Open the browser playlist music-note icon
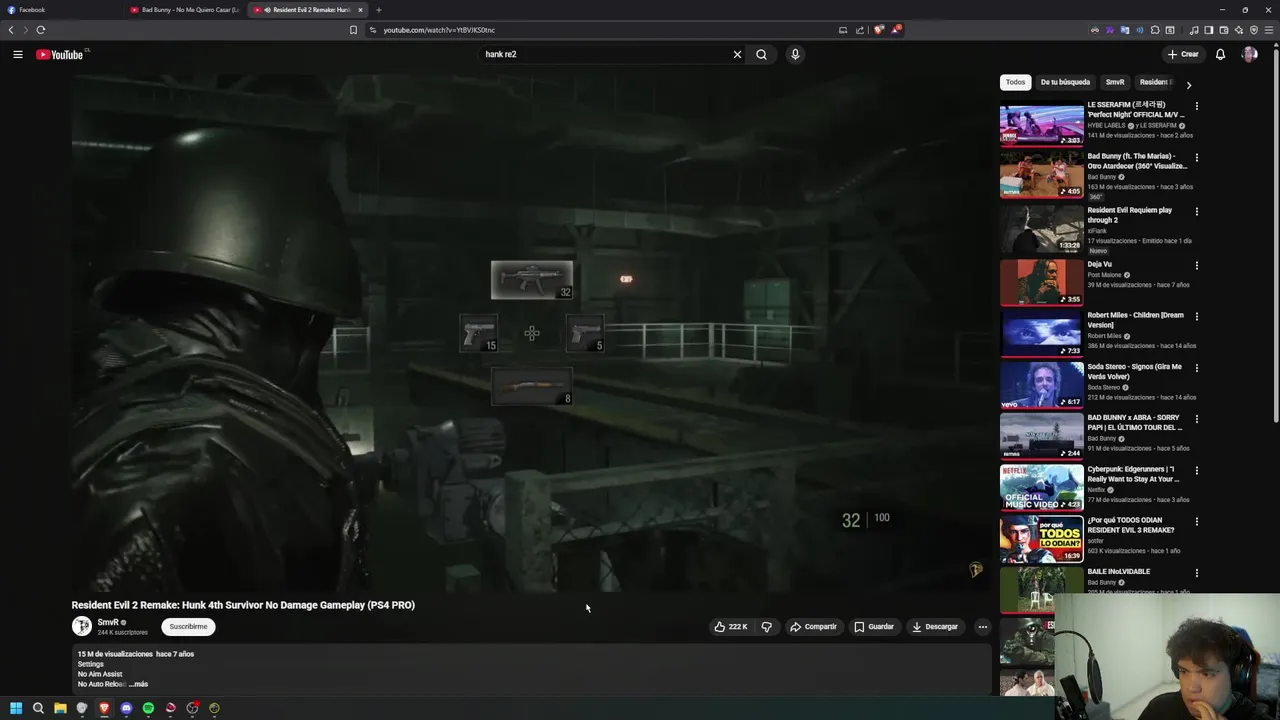1280x720 pixels. [1194, 30]
